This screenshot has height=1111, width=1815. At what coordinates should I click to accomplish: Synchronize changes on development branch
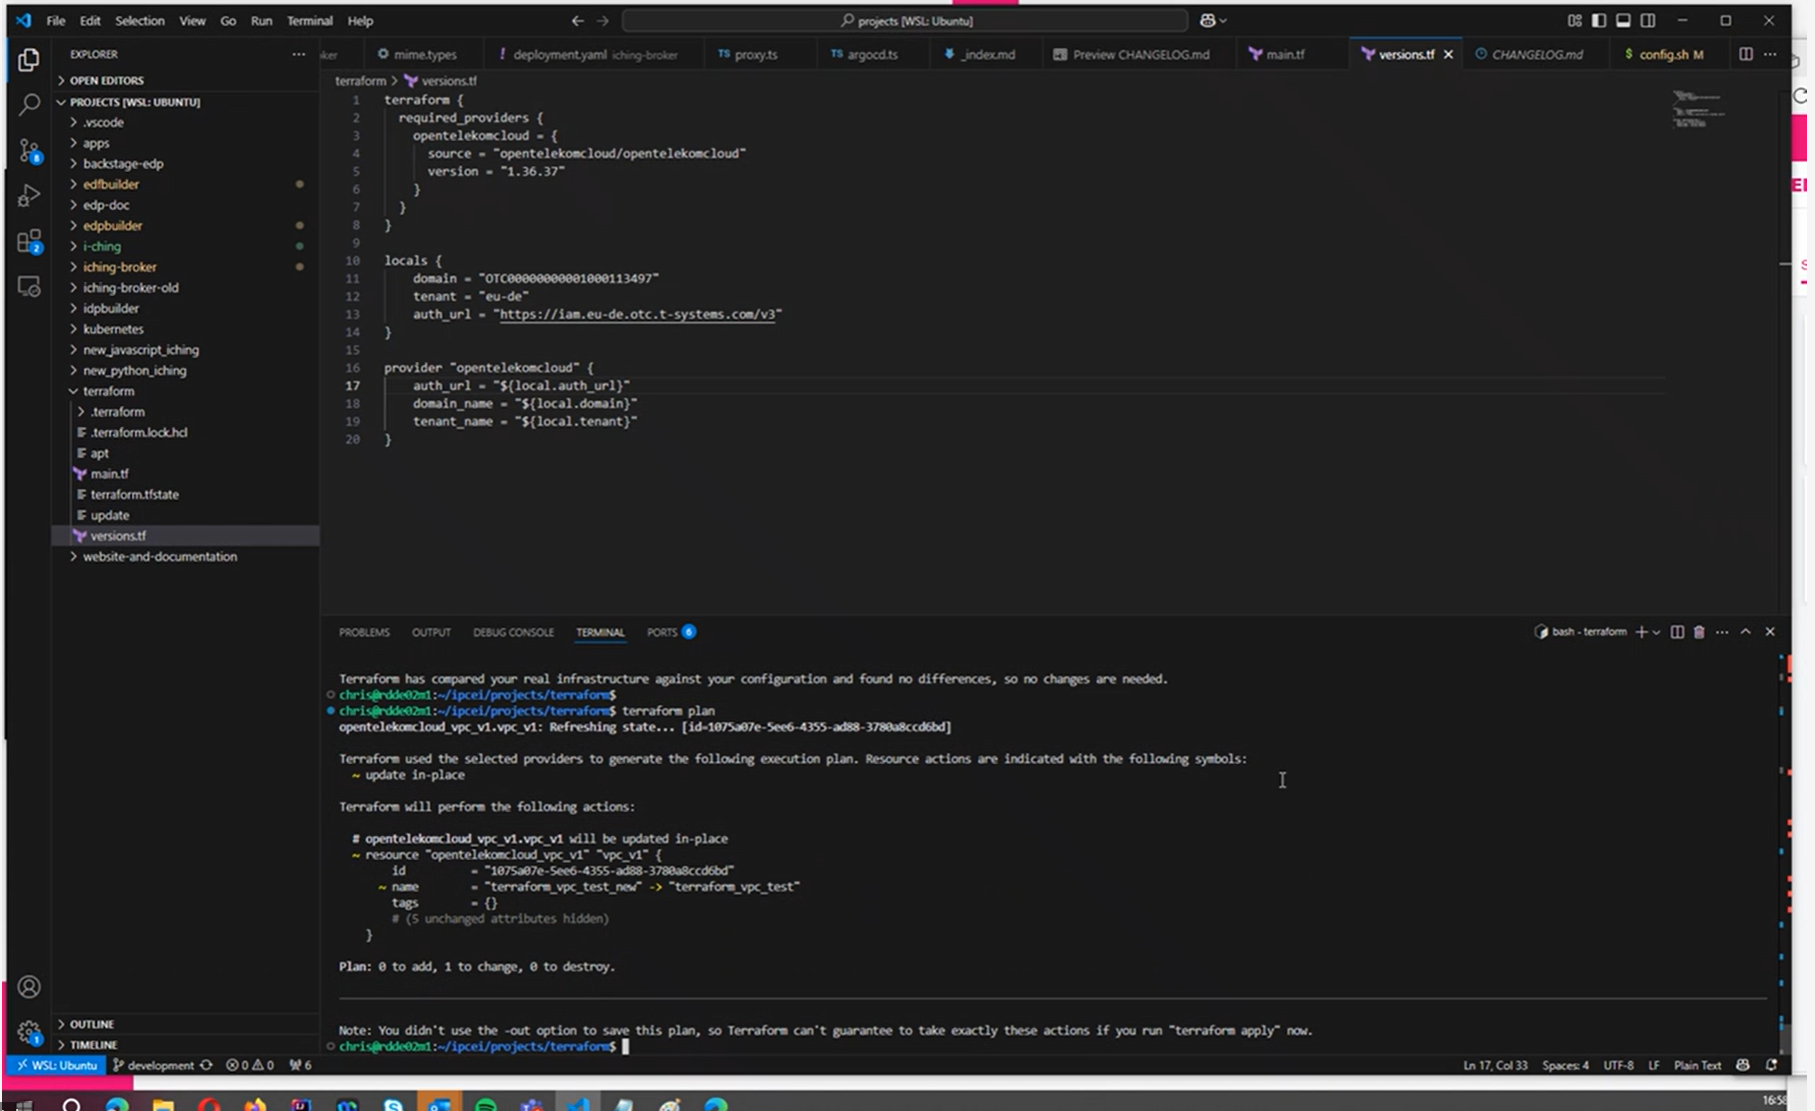tap(206, 1065)
